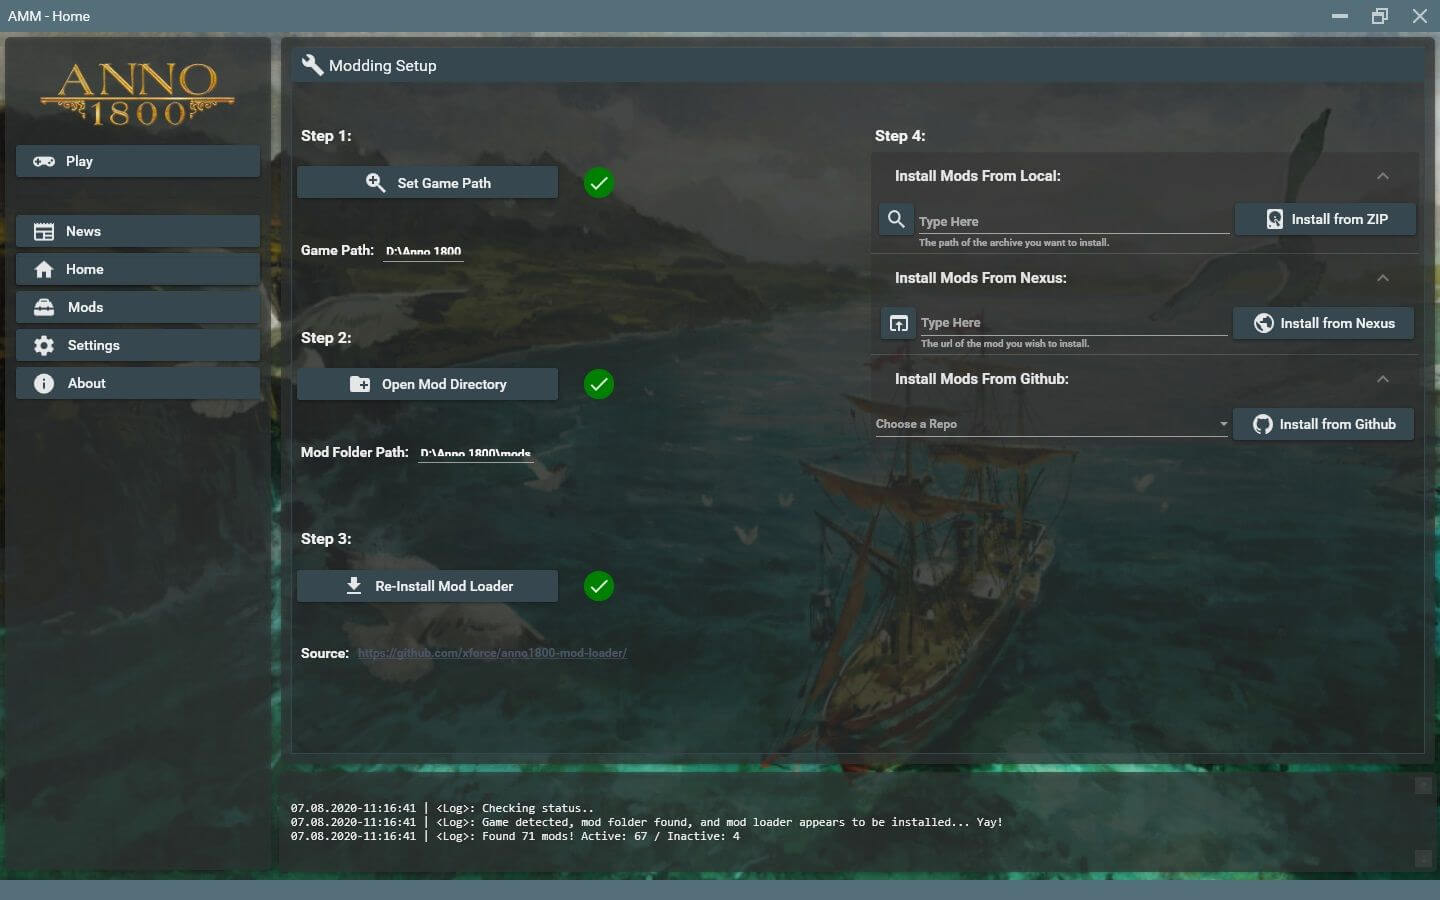
Task: Open the News section in the sidebar
Action: coord(138,231)
